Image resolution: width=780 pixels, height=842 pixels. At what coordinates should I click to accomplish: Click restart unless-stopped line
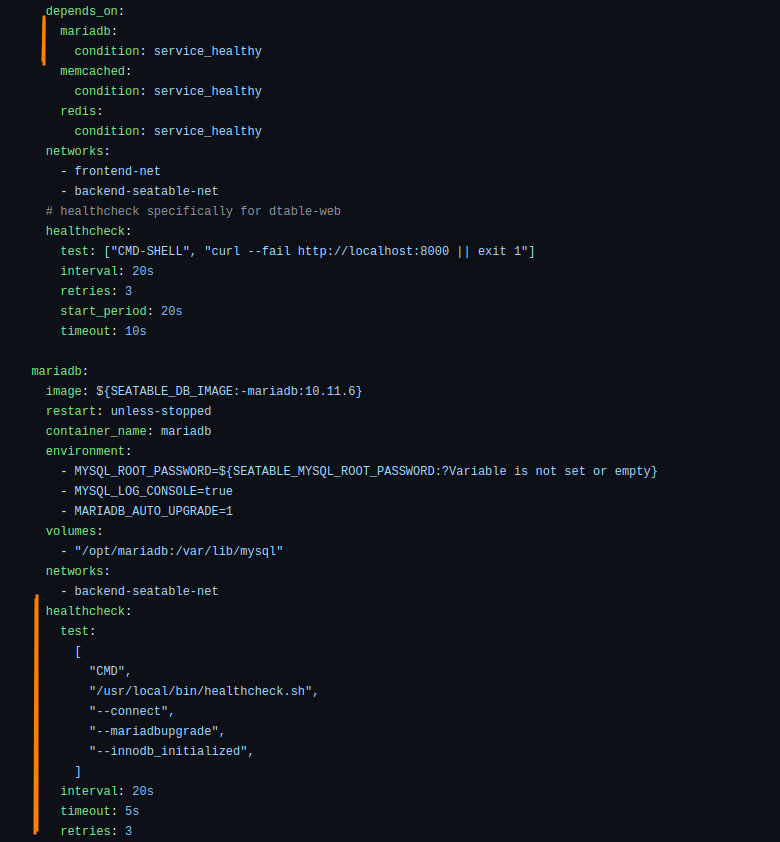[x=128, y=411]
